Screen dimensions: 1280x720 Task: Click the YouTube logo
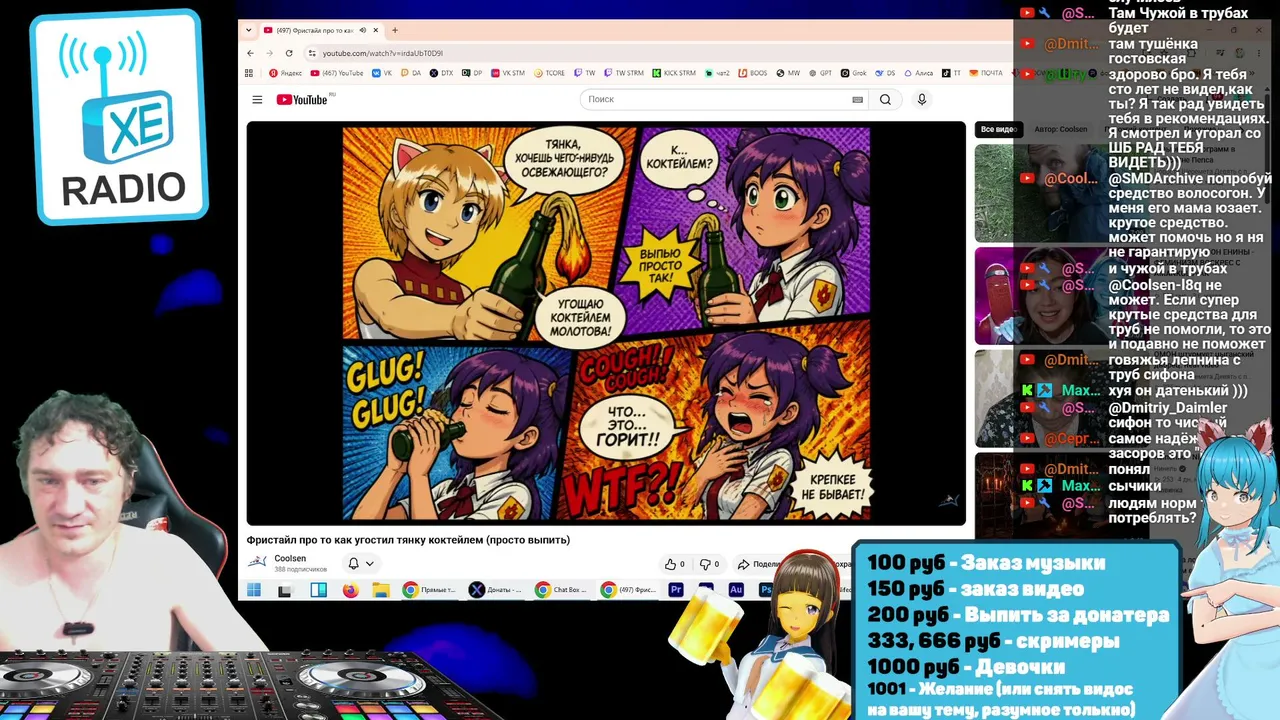click(x=302, y=99)
